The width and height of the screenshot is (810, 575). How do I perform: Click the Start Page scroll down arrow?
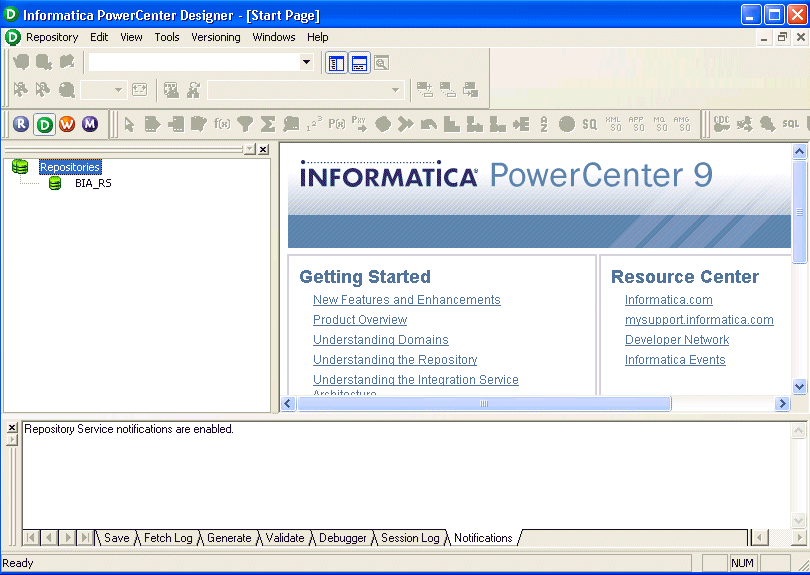click(799, 386)
